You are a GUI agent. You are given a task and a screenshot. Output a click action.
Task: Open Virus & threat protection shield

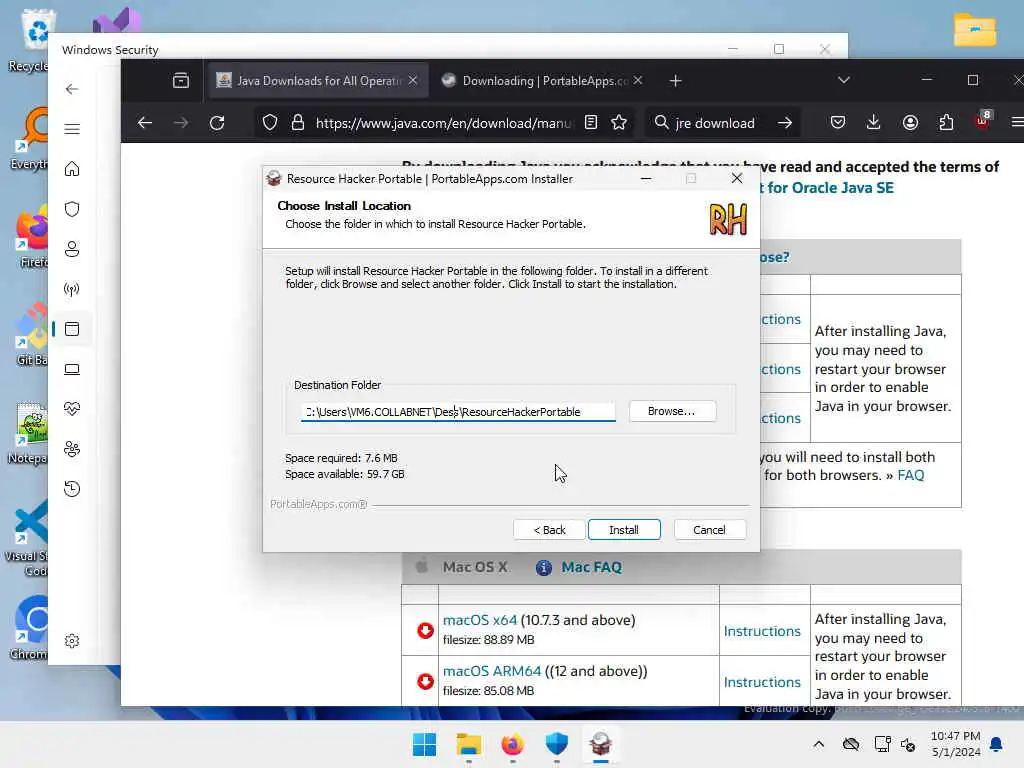72,209
